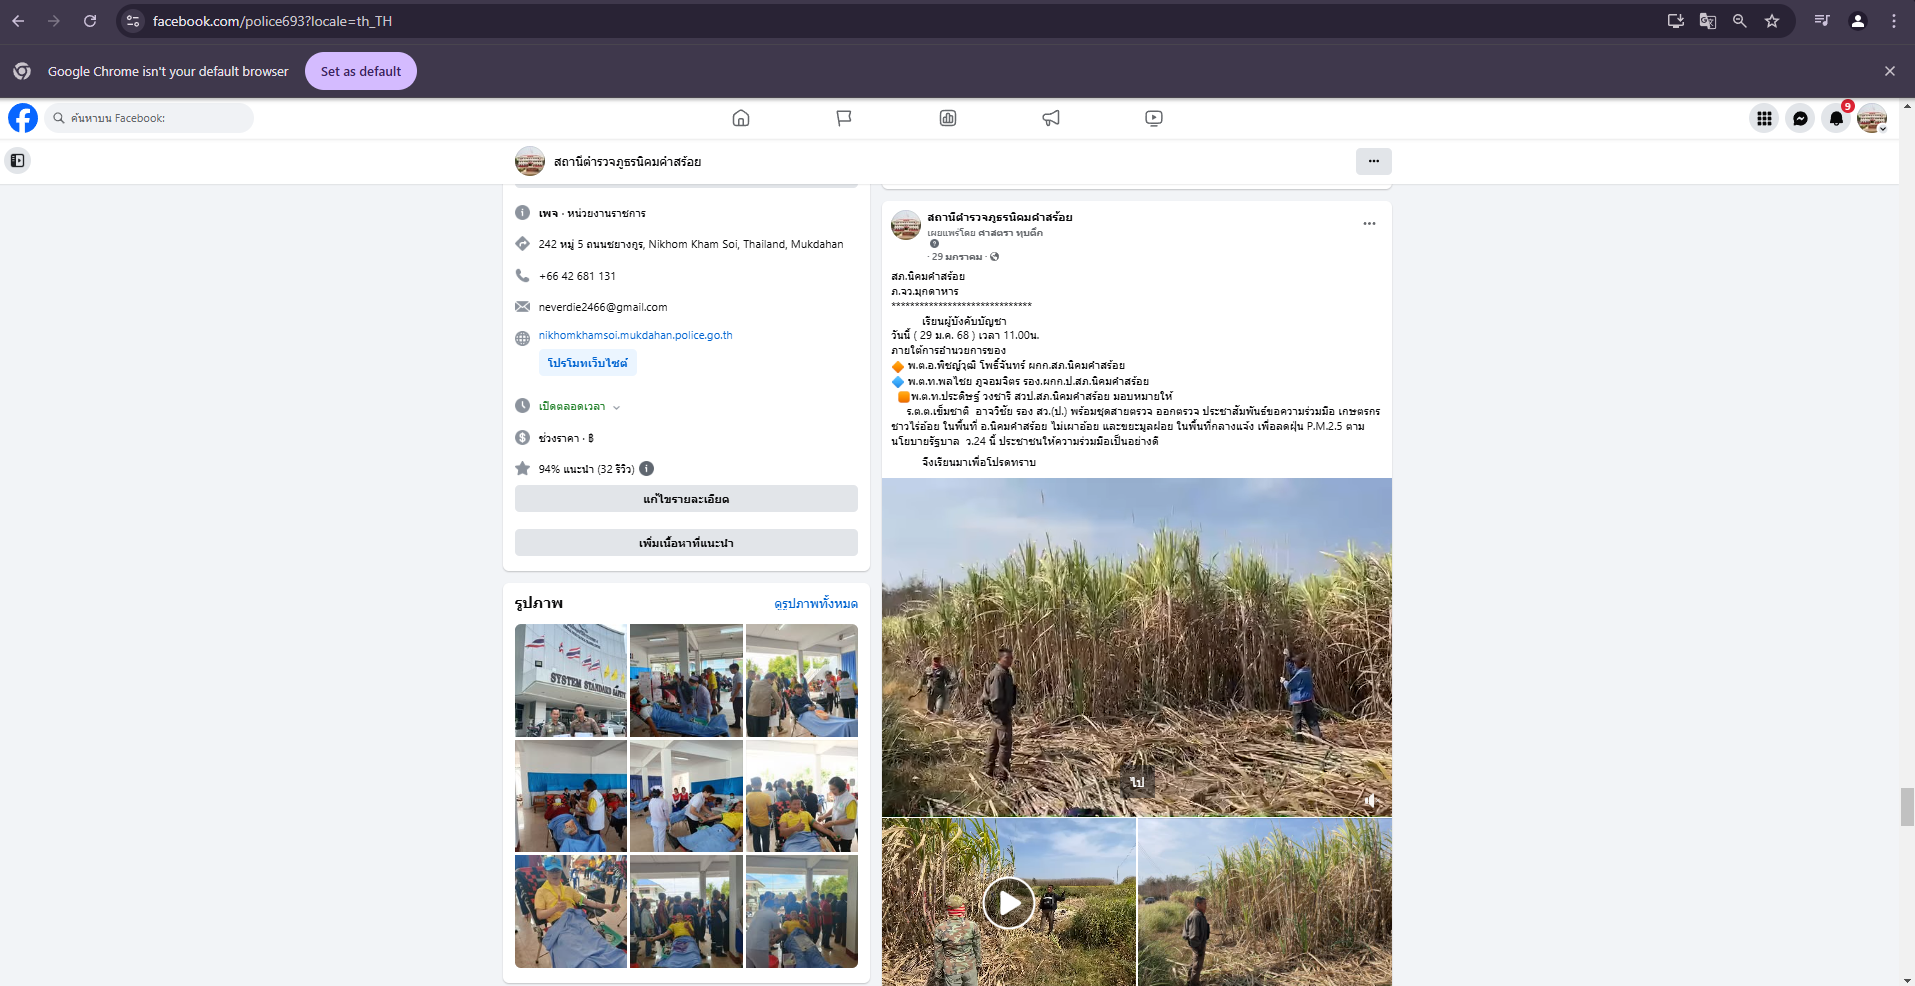This screenshot has height=986, width=1915.
Task: Click the Facebook logo
Action: pyautogui.click(x=23, y=118)
